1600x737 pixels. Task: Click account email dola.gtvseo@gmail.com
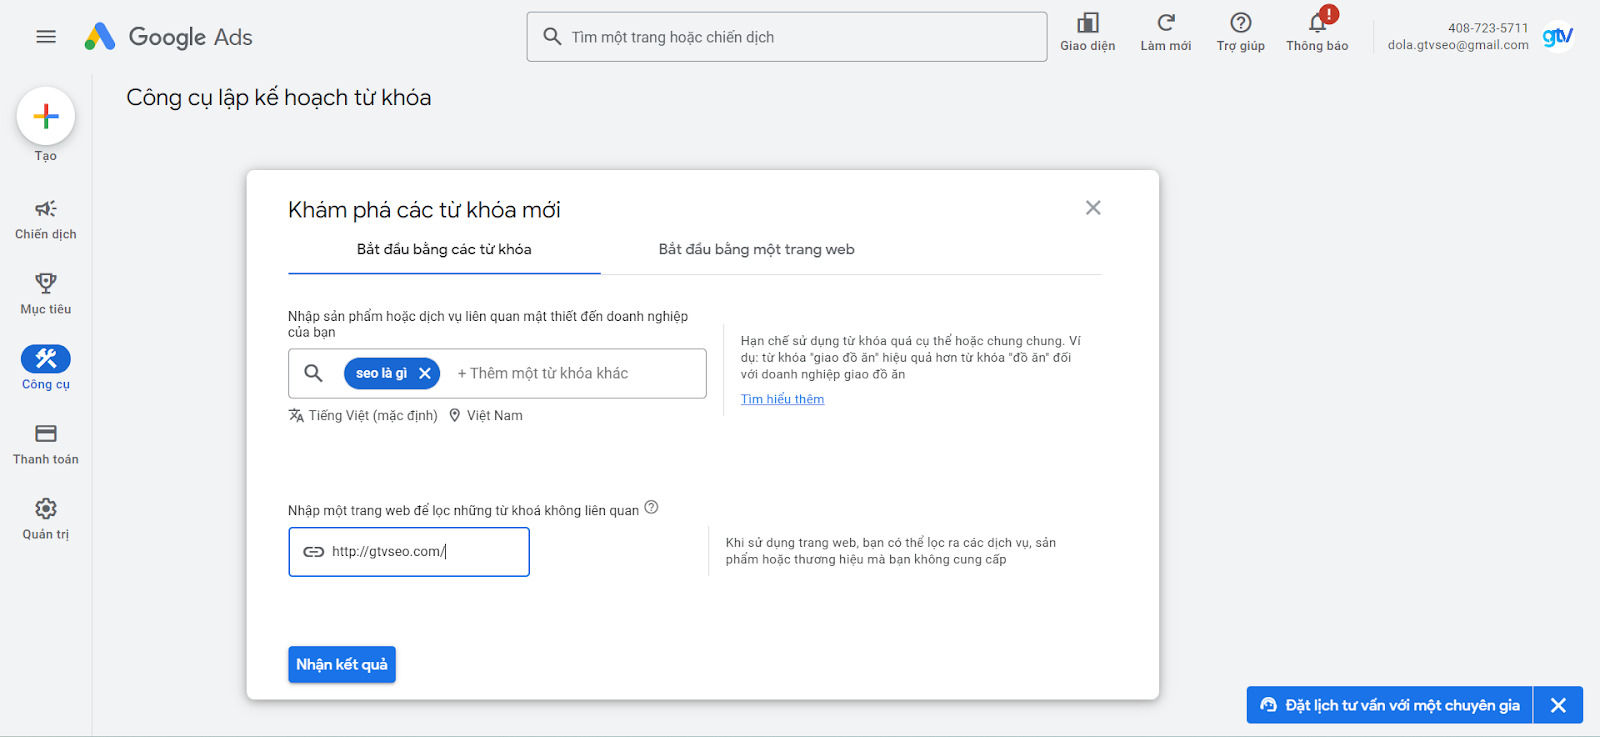pyautogui.click(x=1458, y=45)
